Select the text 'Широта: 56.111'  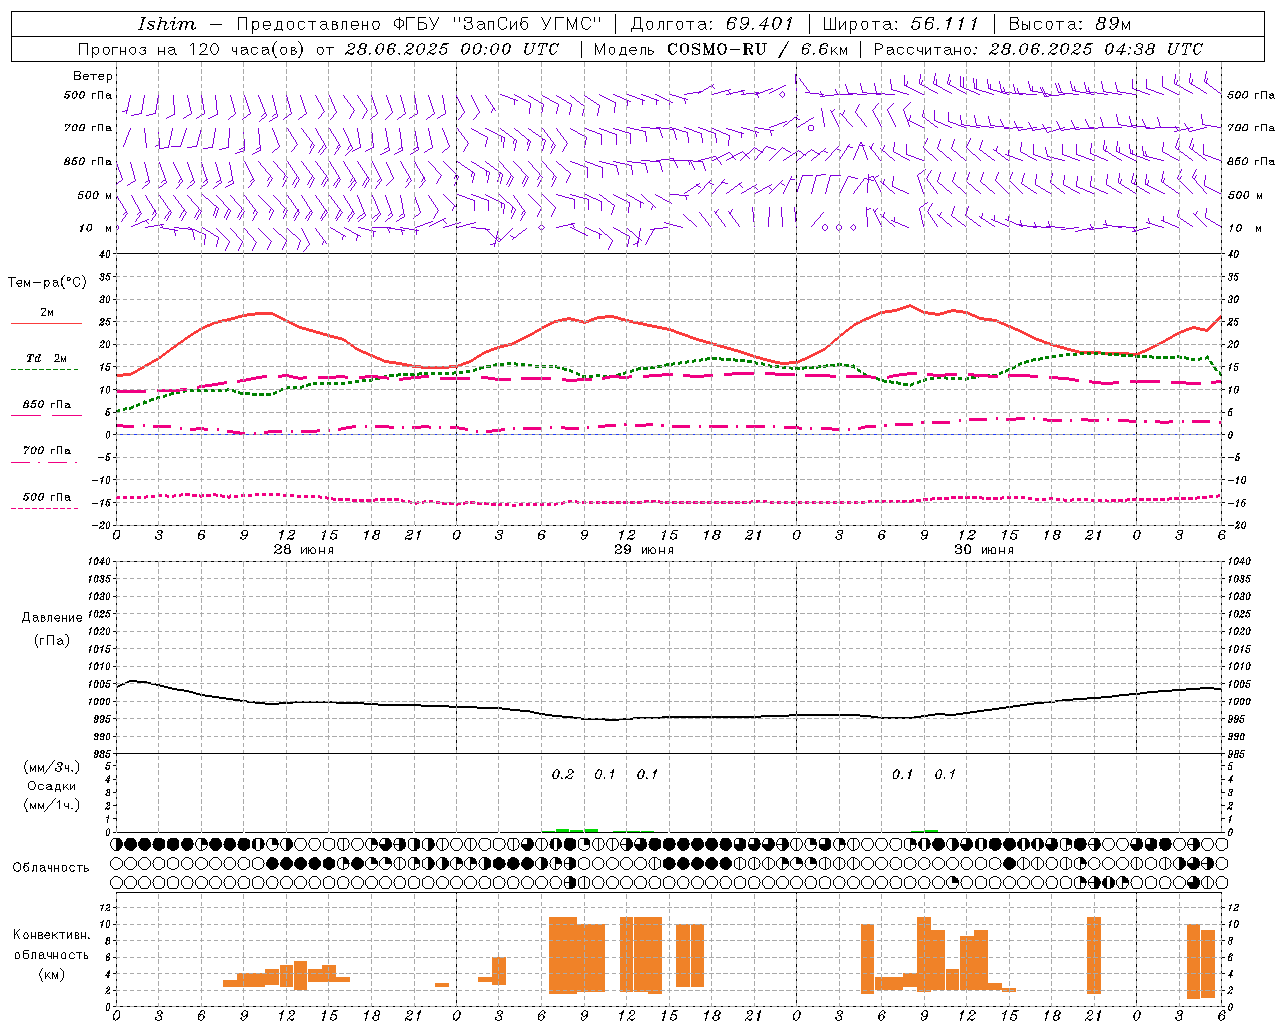[x=900, y=24]
